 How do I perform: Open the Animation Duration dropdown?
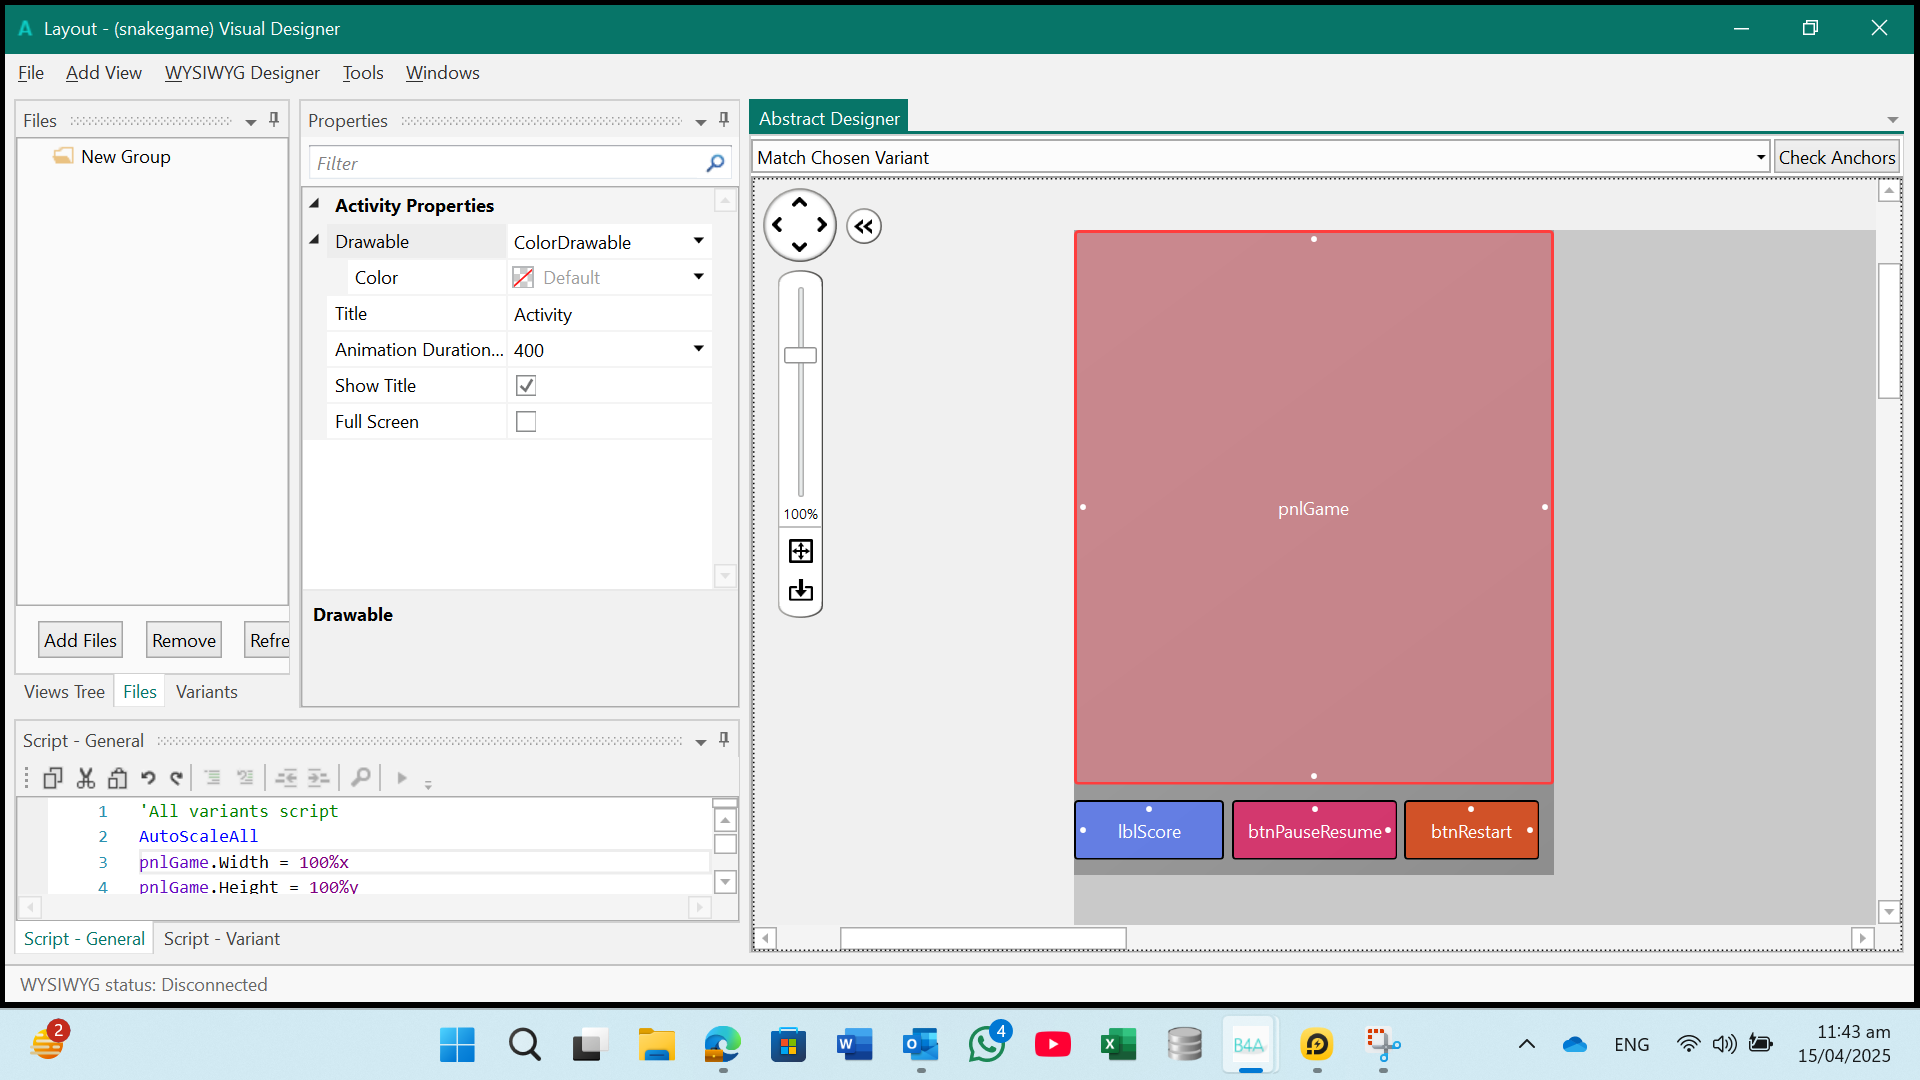point(698,349)
